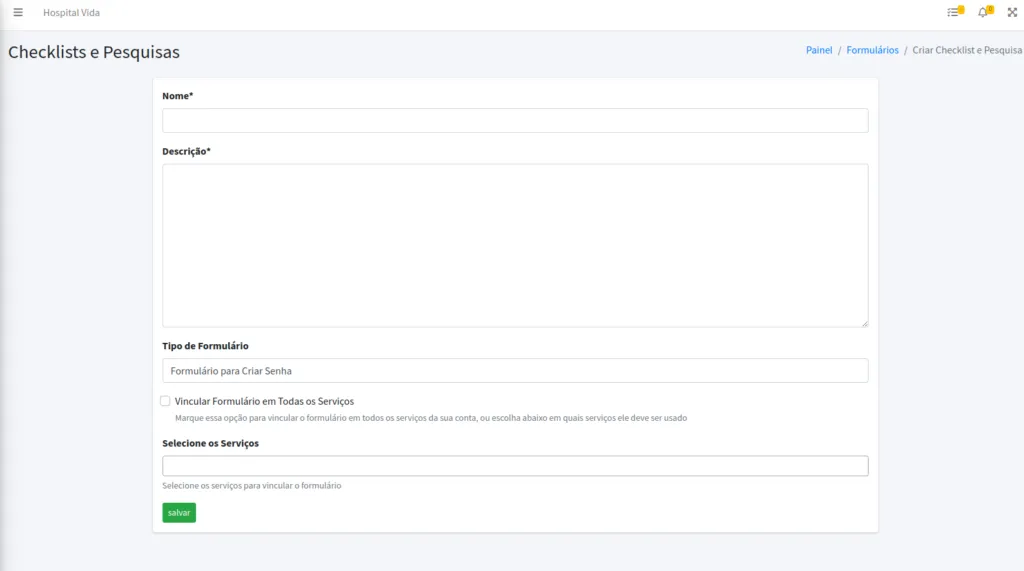Click the Hospital Vida header link
Screen dimensions: 1024x571
click(x=71, y=13)
